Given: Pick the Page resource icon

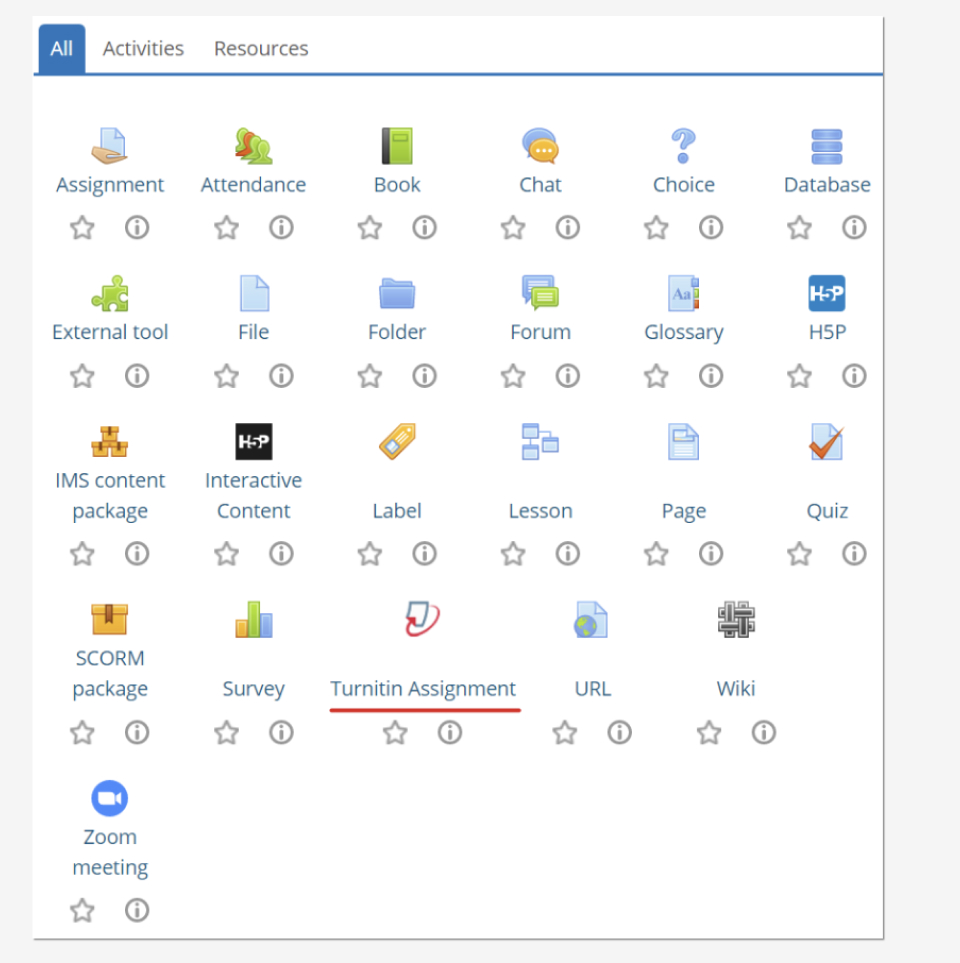Looking at the screenshot, I should tap(684, 442).
